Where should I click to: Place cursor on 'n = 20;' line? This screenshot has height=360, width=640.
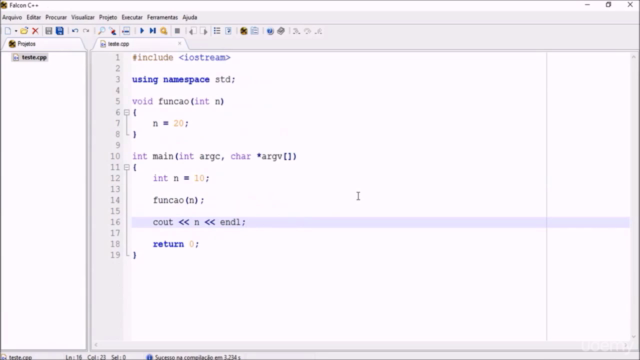(171, 123)
